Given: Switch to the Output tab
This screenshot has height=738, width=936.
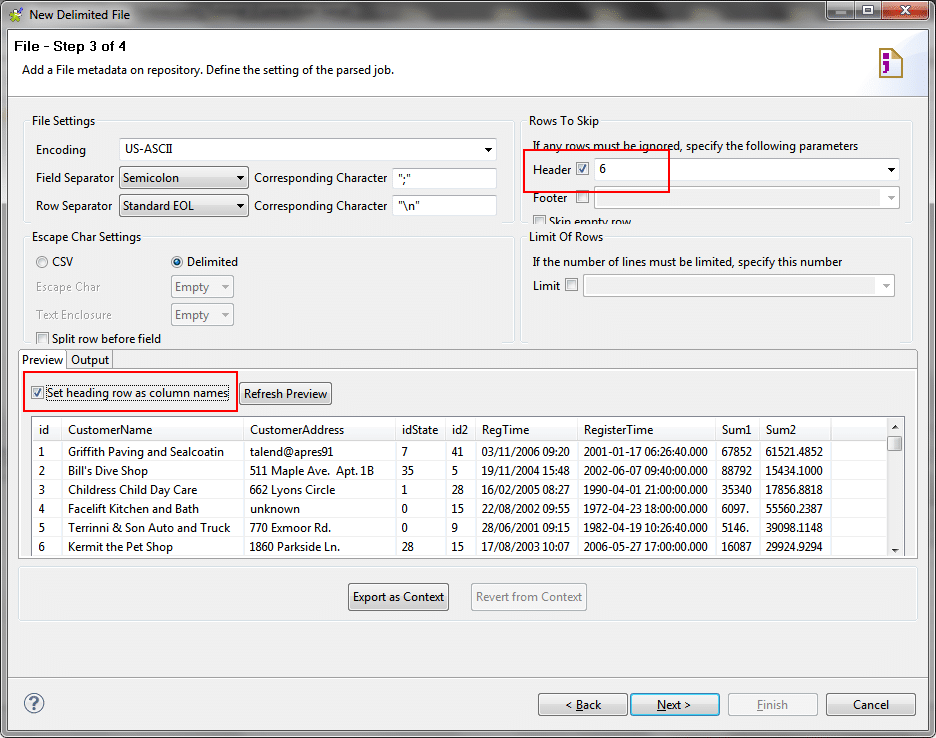Looking at the screenshot, I should pyautogui.click(x=90, y=360).
